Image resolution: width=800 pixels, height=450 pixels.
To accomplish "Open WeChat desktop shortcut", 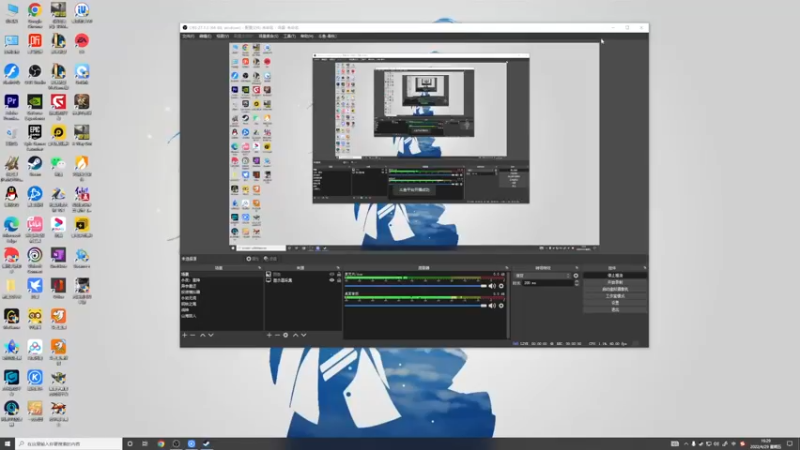I will (58, 166).
